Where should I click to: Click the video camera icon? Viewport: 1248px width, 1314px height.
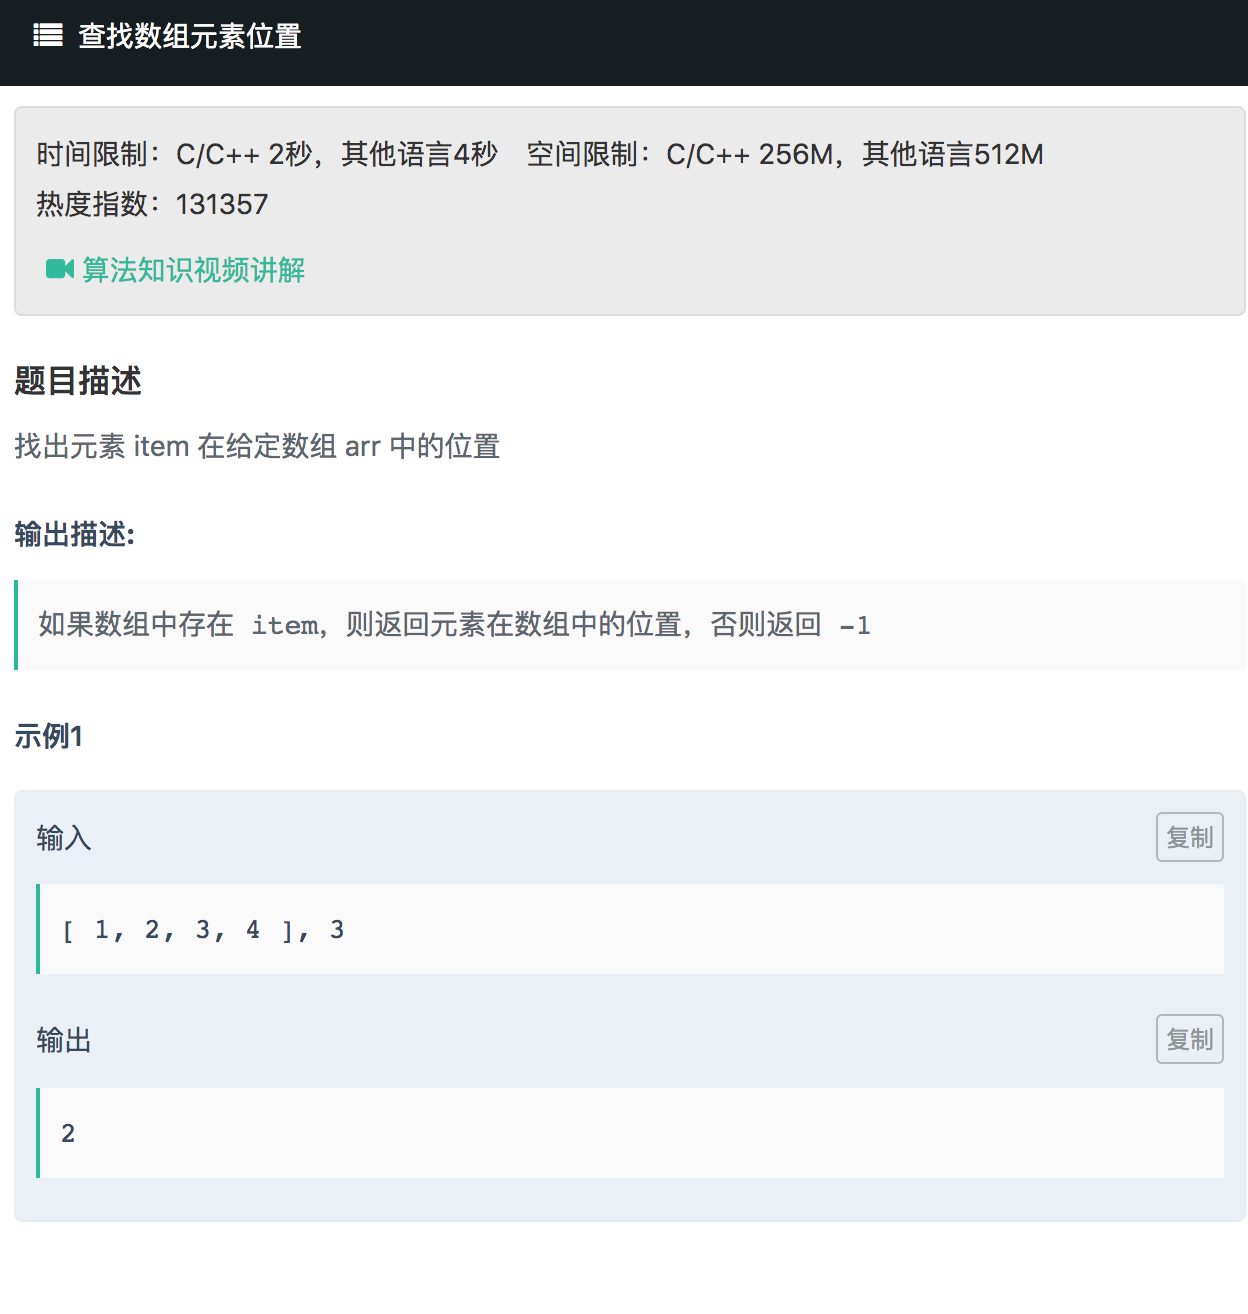point(60,269)
